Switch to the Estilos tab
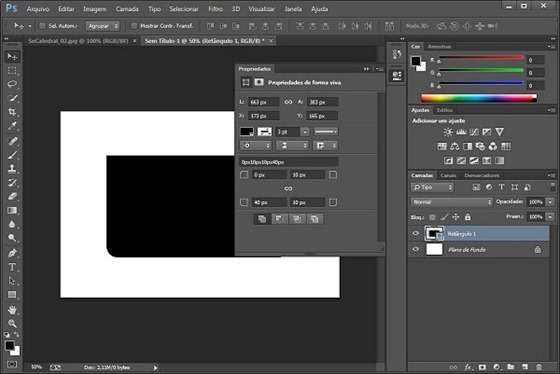The image size is (560, 374). click(x=445, y=110)
